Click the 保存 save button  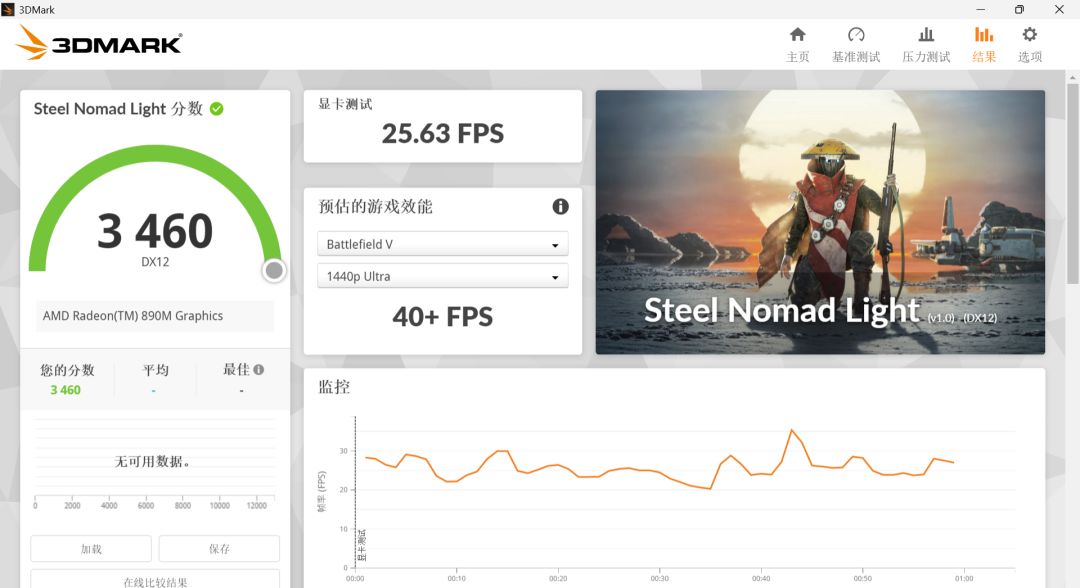pos(219,549)
